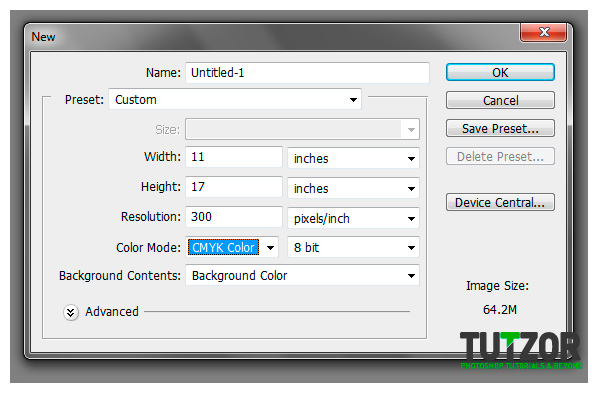This screenshot has height=393, width=598.
Task: Click the Height value field
Action: click(234, 187)
